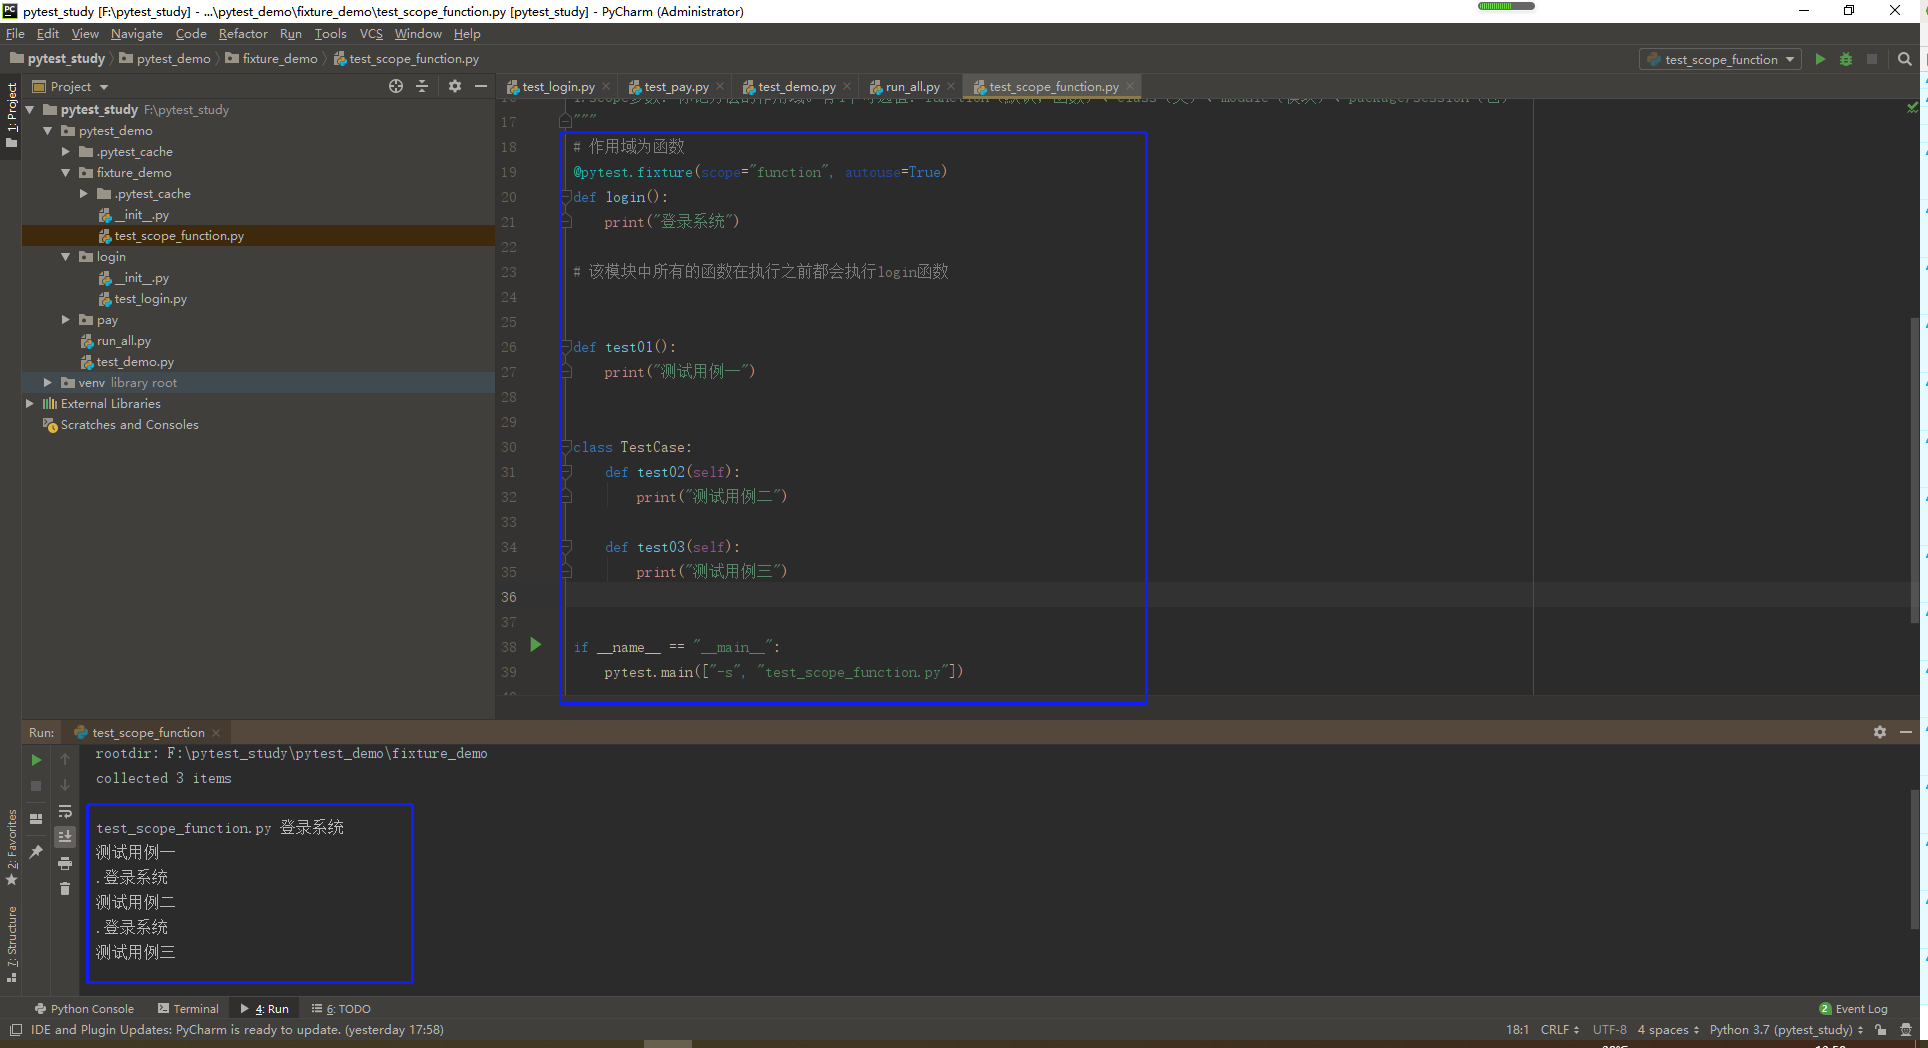The width and height of the screenshot is (1928, 1048).
Task: Click the Run panel stop icon
Action: (36, 786)
